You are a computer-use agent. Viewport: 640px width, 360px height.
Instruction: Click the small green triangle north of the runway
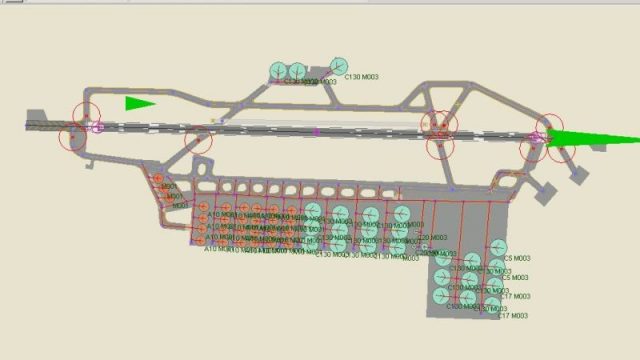point(138,103)
